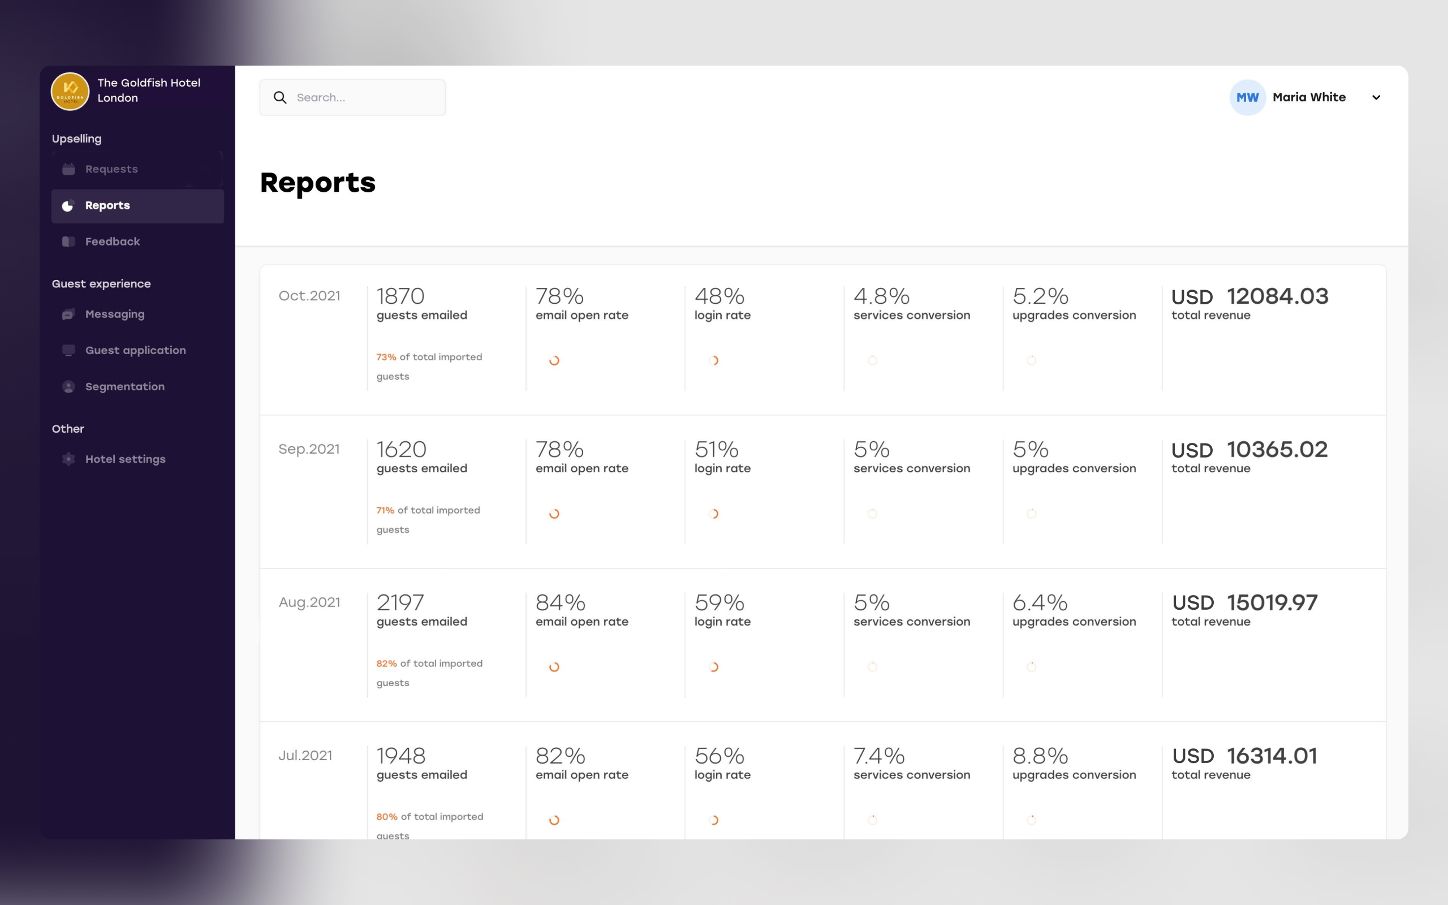This screenshot has width=1448, height=905.
Task: Click the Reports page heading
Action: [318, 183]
